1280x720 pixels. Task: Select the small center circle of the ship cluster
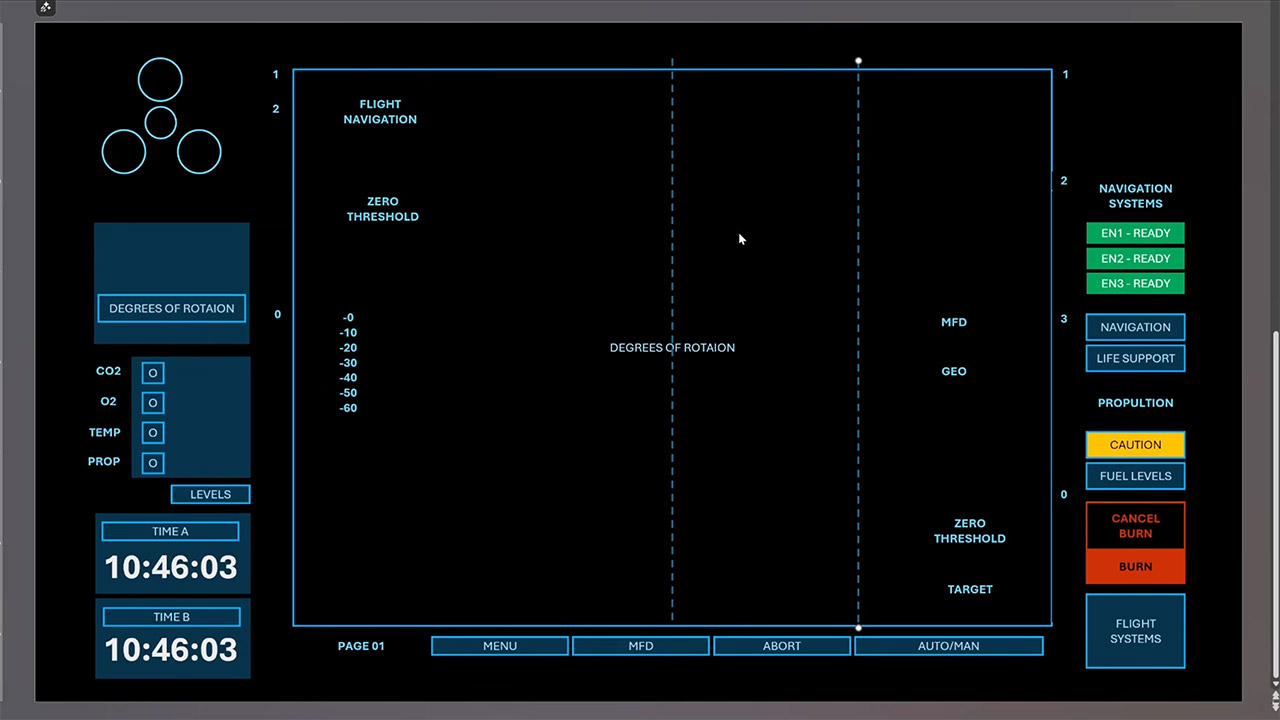coord(160,123)
